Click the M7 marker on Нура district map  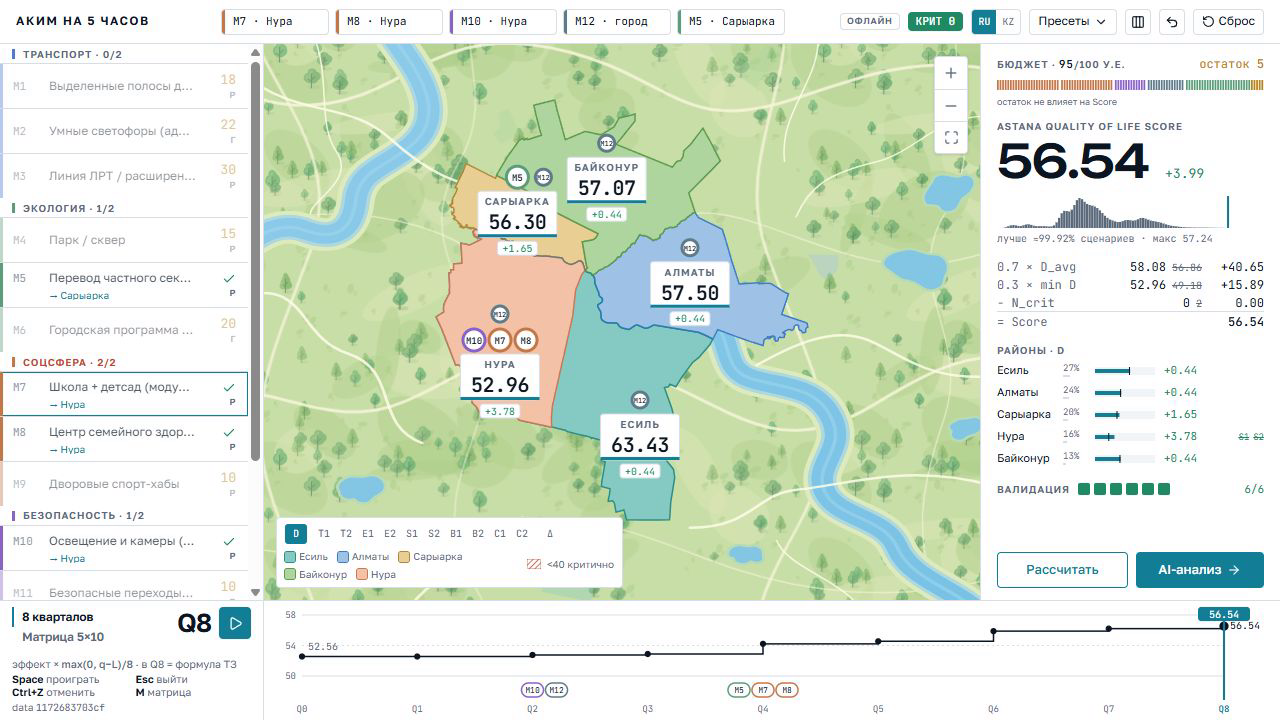pyautogui.click(x=500, y=341)
